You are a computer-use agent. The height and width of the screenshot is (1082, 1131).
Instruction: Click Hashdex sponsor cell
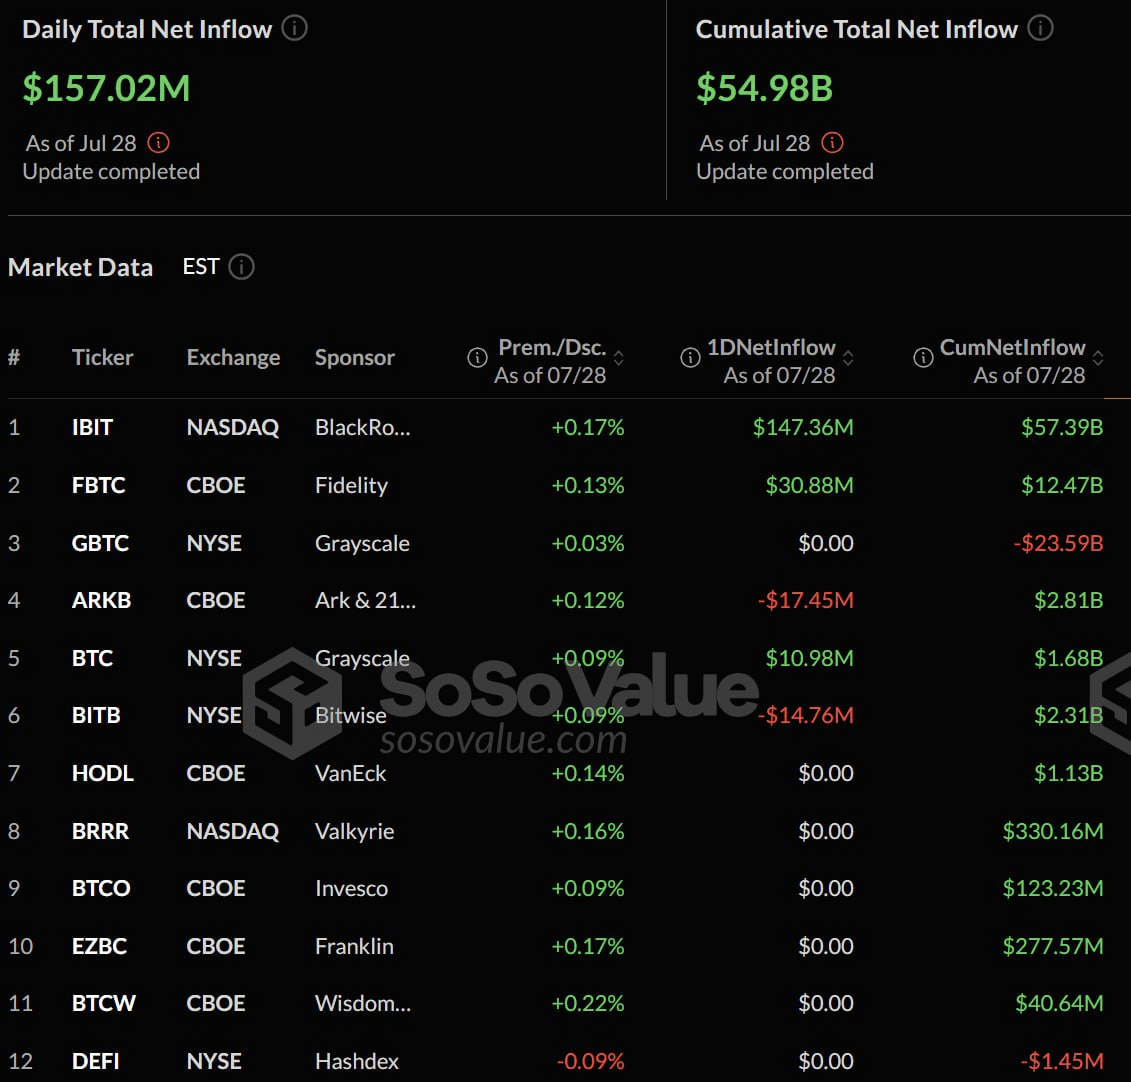[x=357, y=1061]
